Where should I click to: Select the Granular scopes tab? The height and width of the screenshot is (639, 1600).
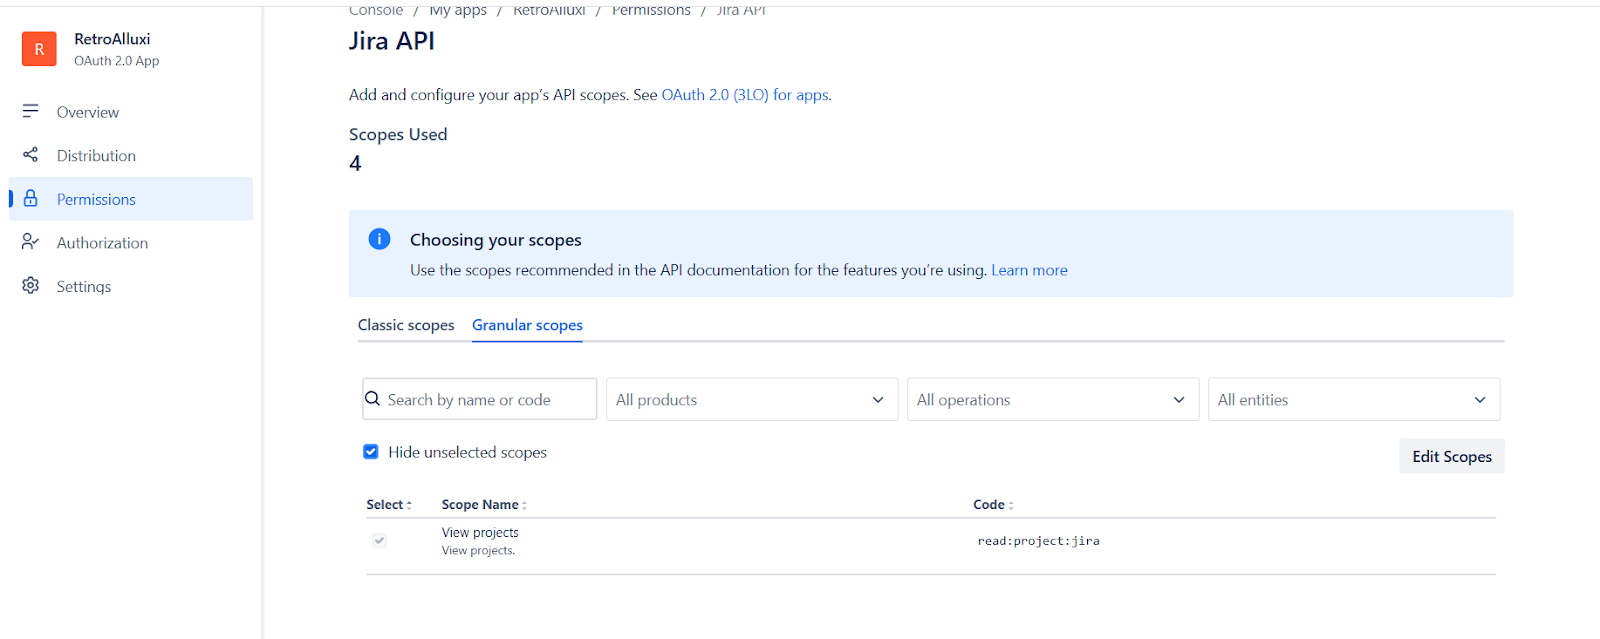(527, 325)
